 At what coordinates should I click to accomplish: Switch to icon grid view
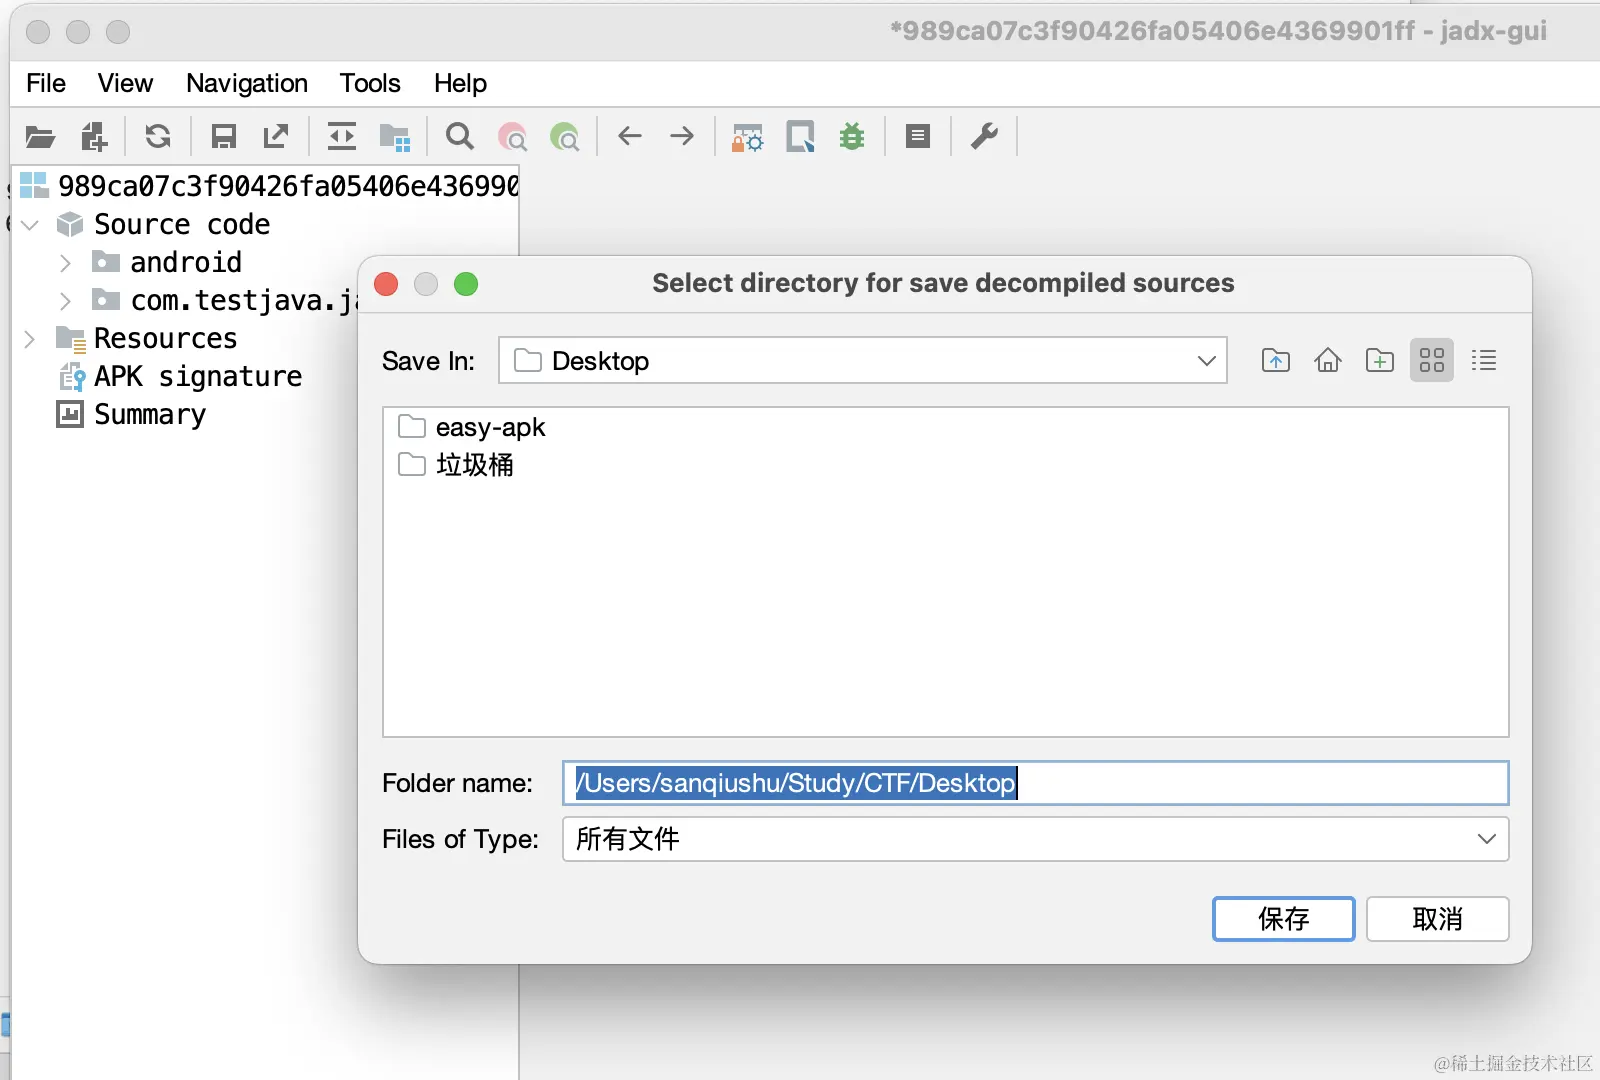tap(1432, 360)
